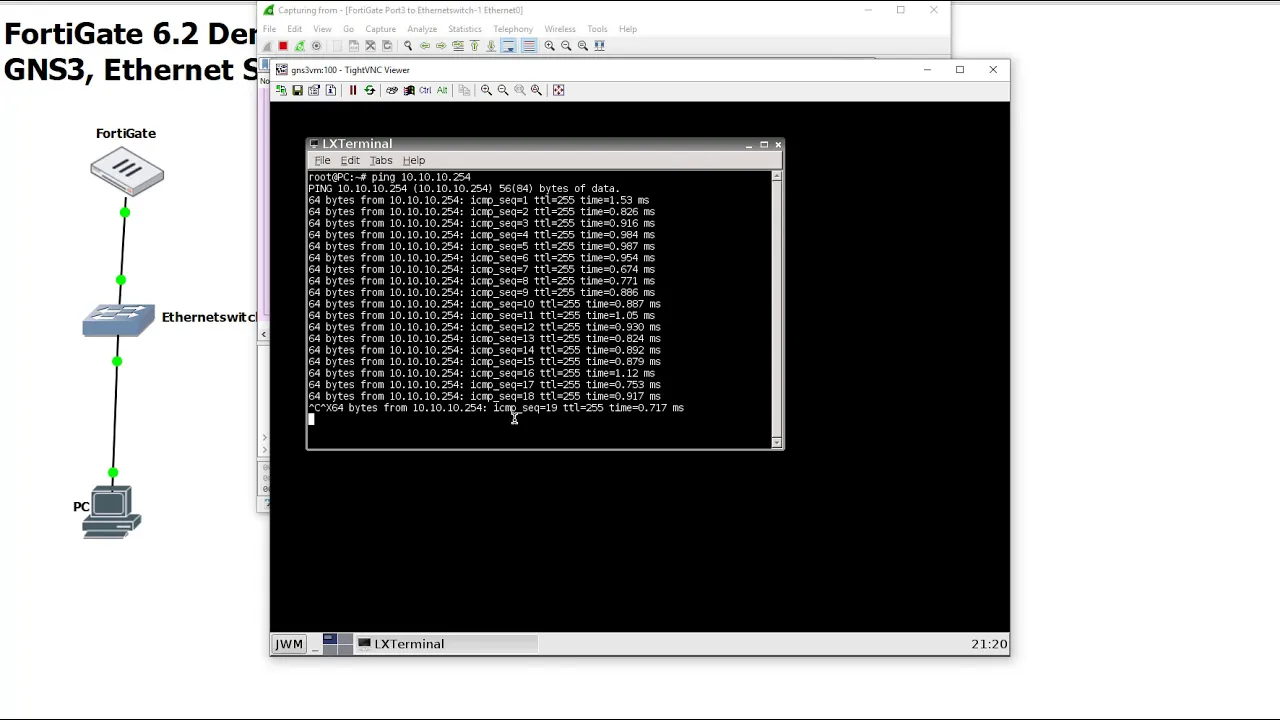
Task: Go to specified packet in Wireshark
Action: (458, 46)
